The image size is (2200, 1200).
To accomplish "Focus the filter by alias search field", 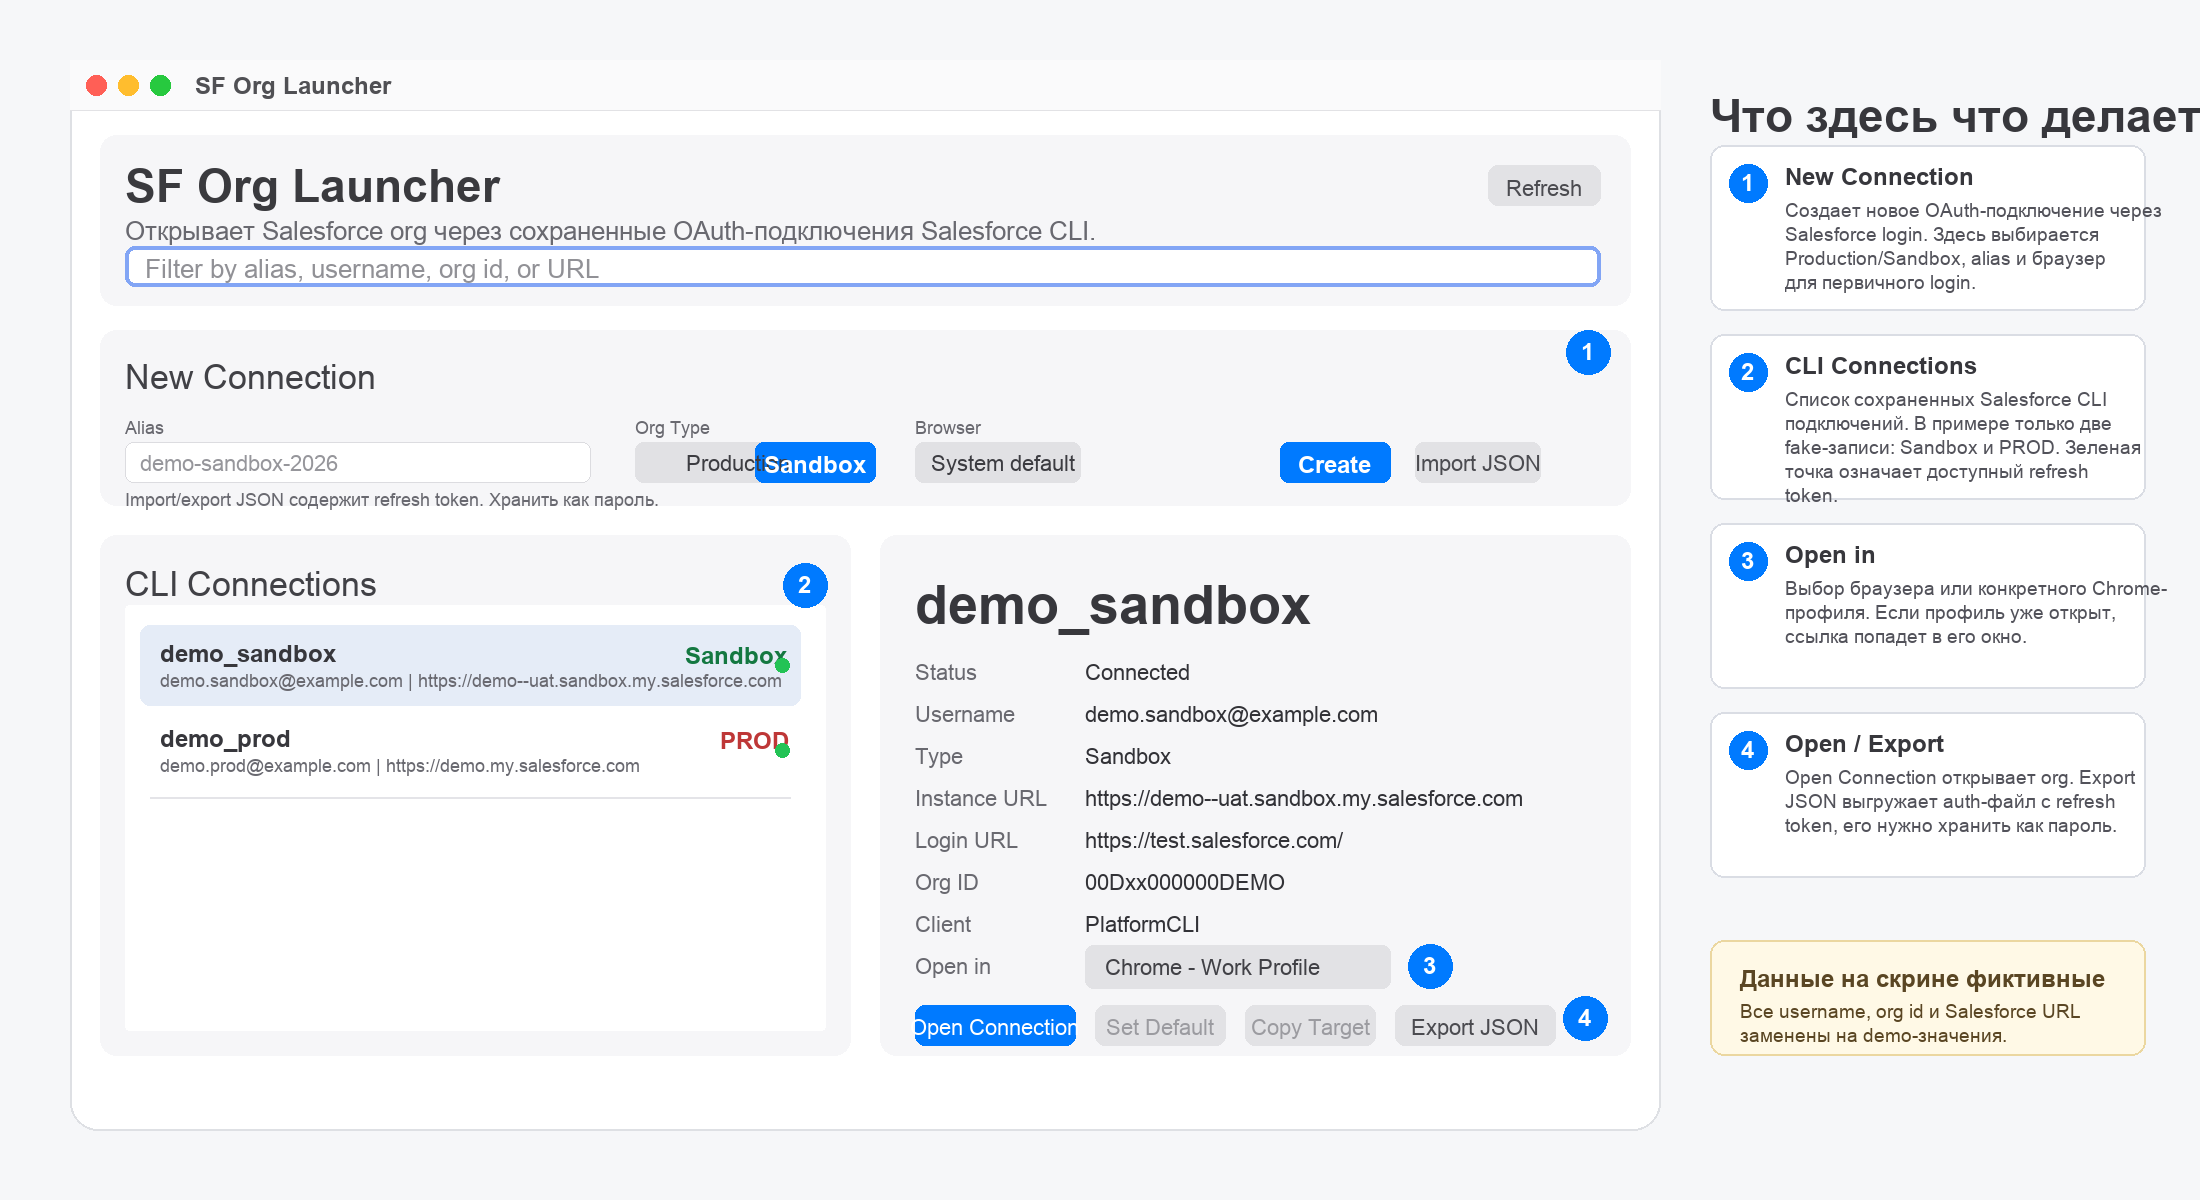I will click(x=862, y=267).
